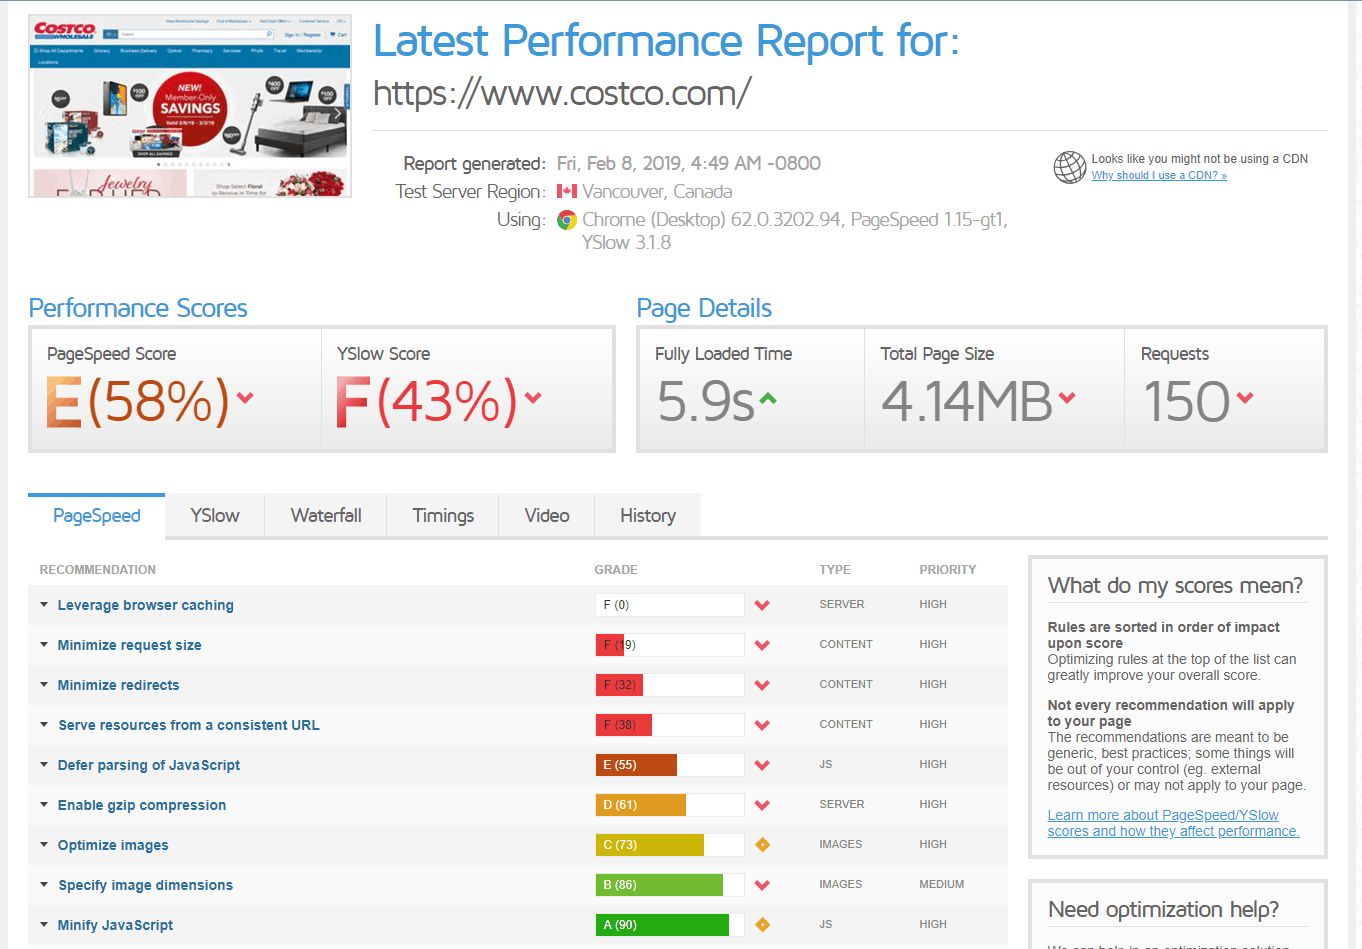Click the F(43%) YSlow score value
This screenshot has height=949, width=1362.
click(426, 401)
